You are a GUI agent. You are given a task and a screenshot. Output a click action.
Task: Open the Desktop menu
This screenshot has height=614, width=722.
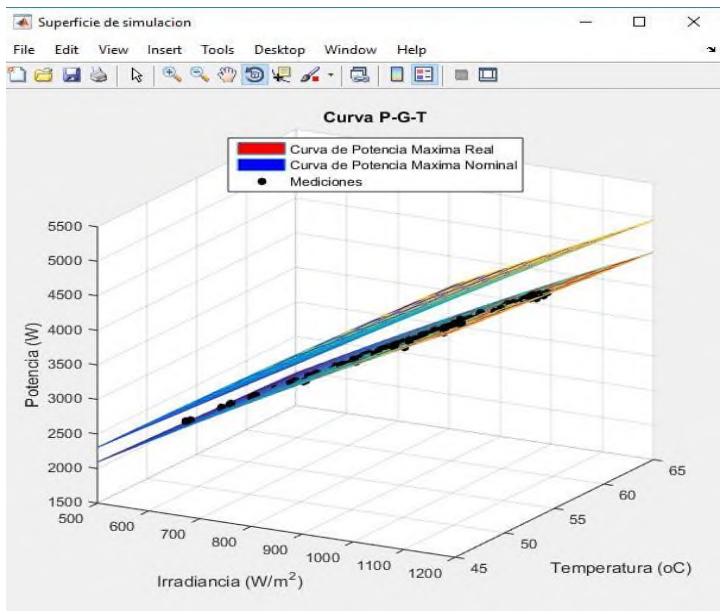tap(279, 49)
